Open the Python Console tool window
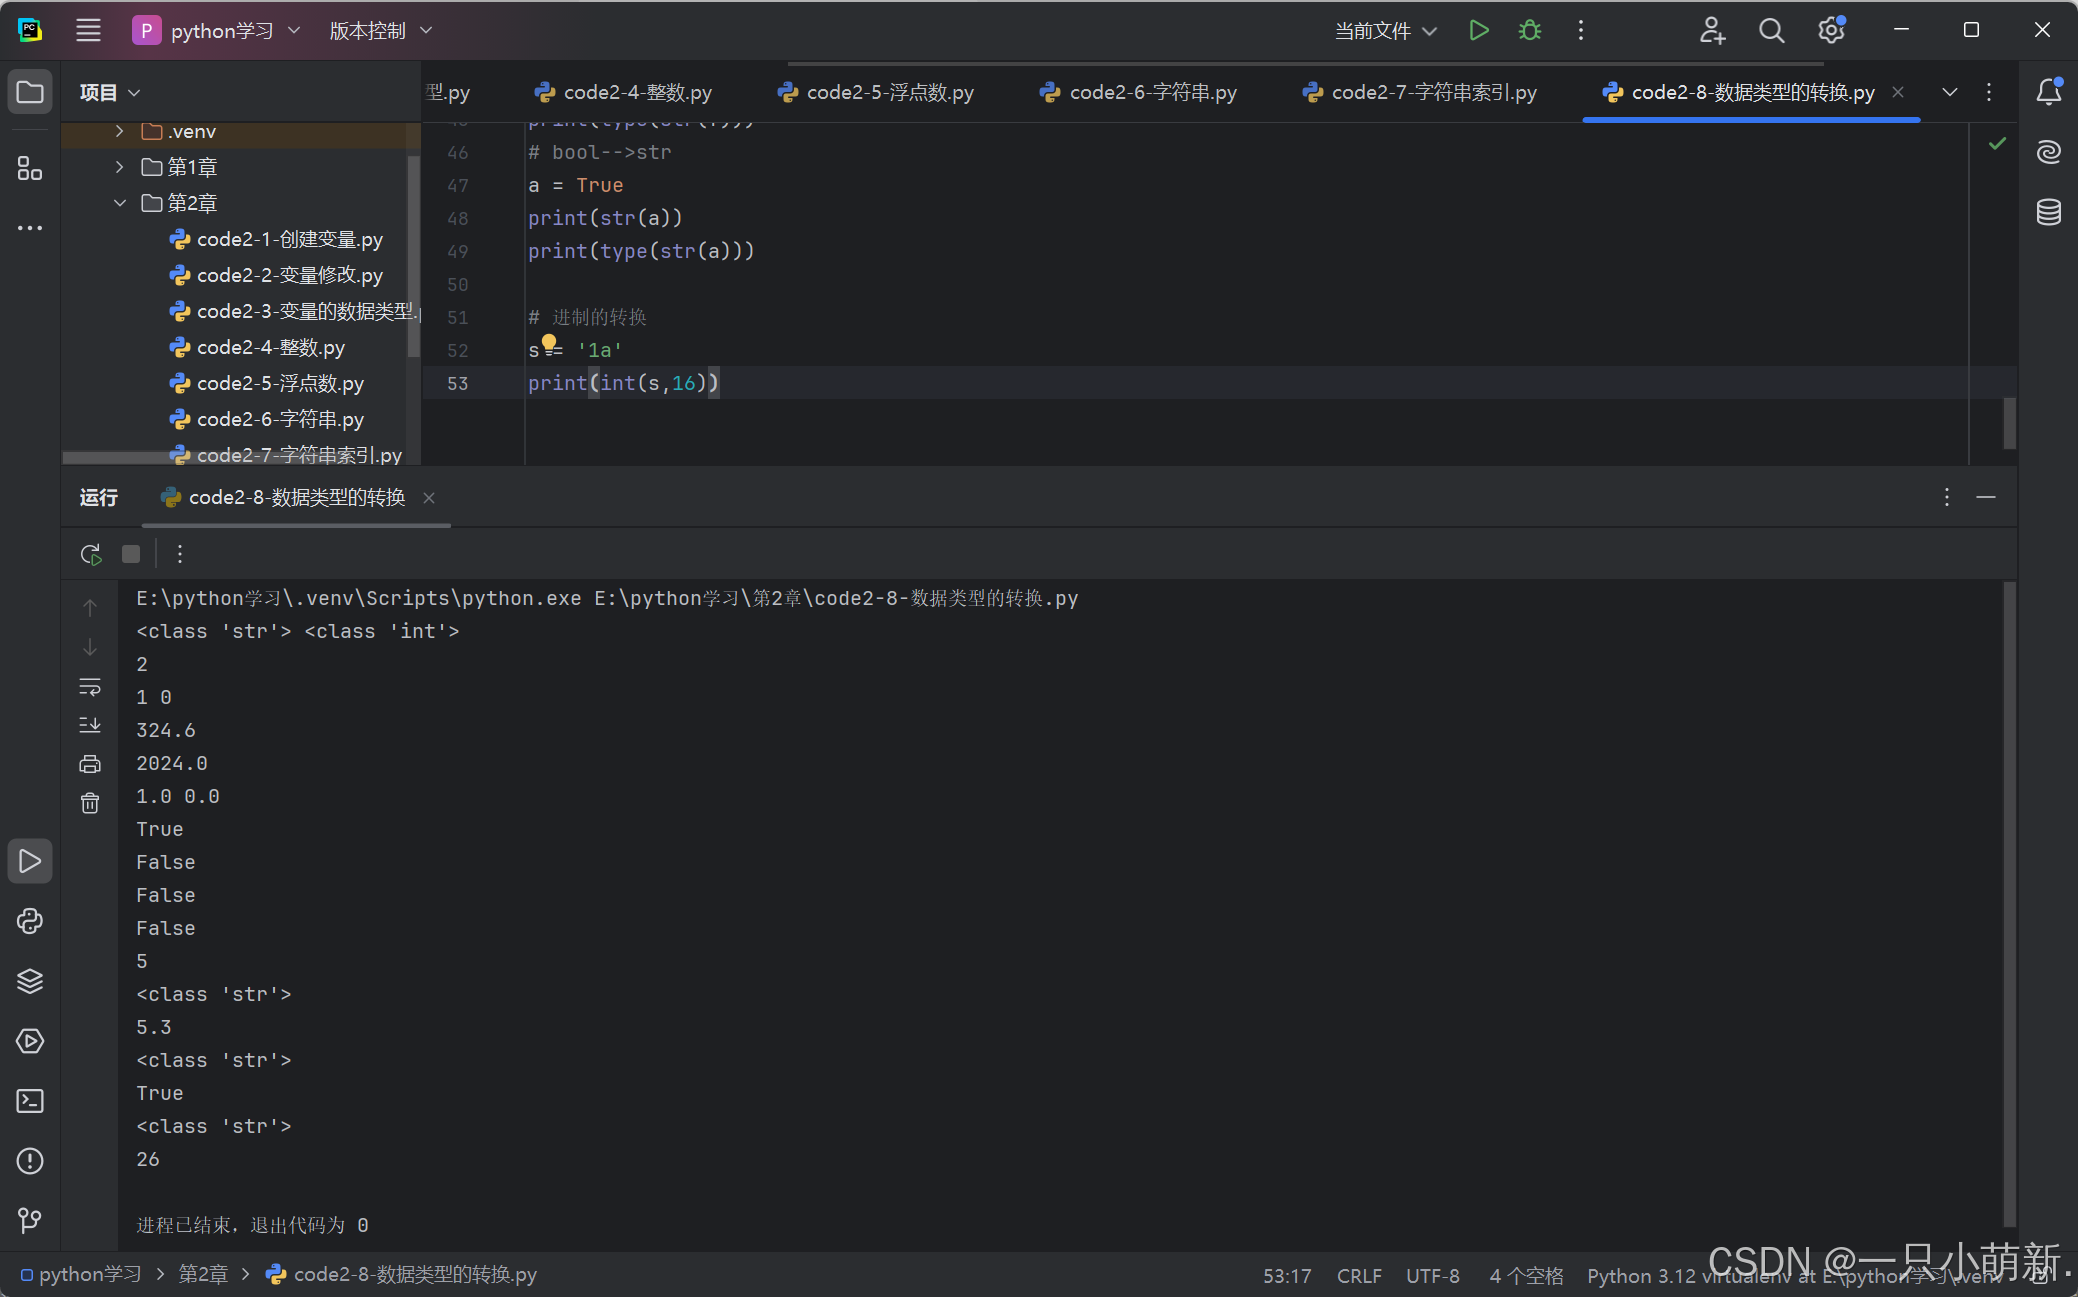 (x=30, y=921)
